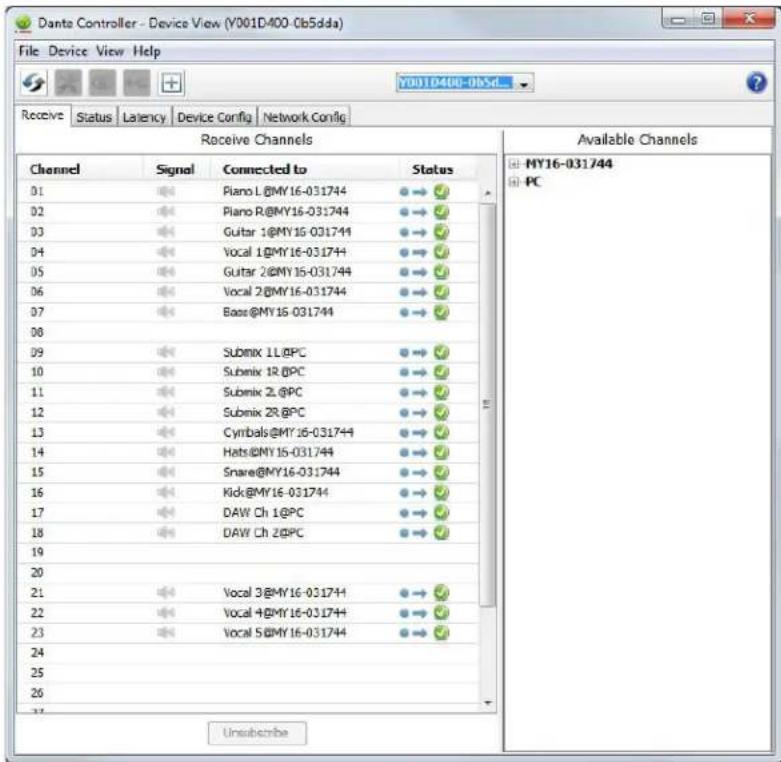Click green status check for Submix 1L
The width and height of the screenshot is (781, 762).
[x=441, y=352]
